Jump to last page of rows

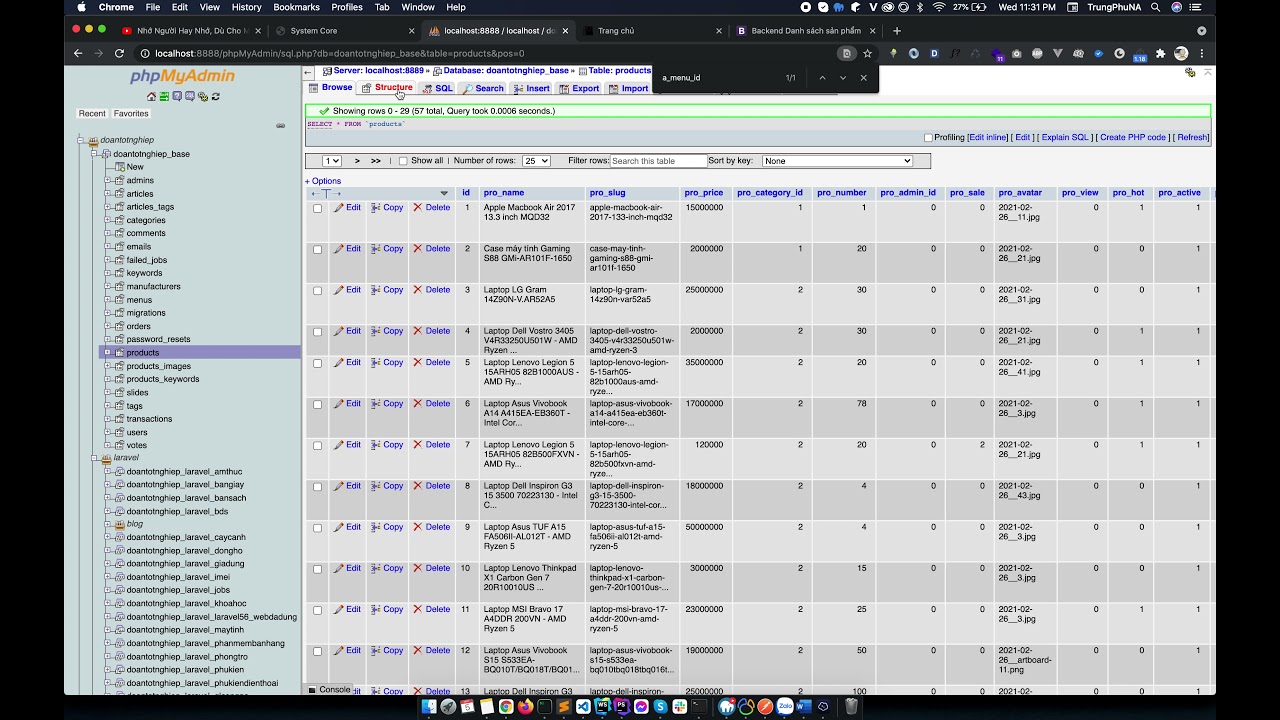click(376, 161)
